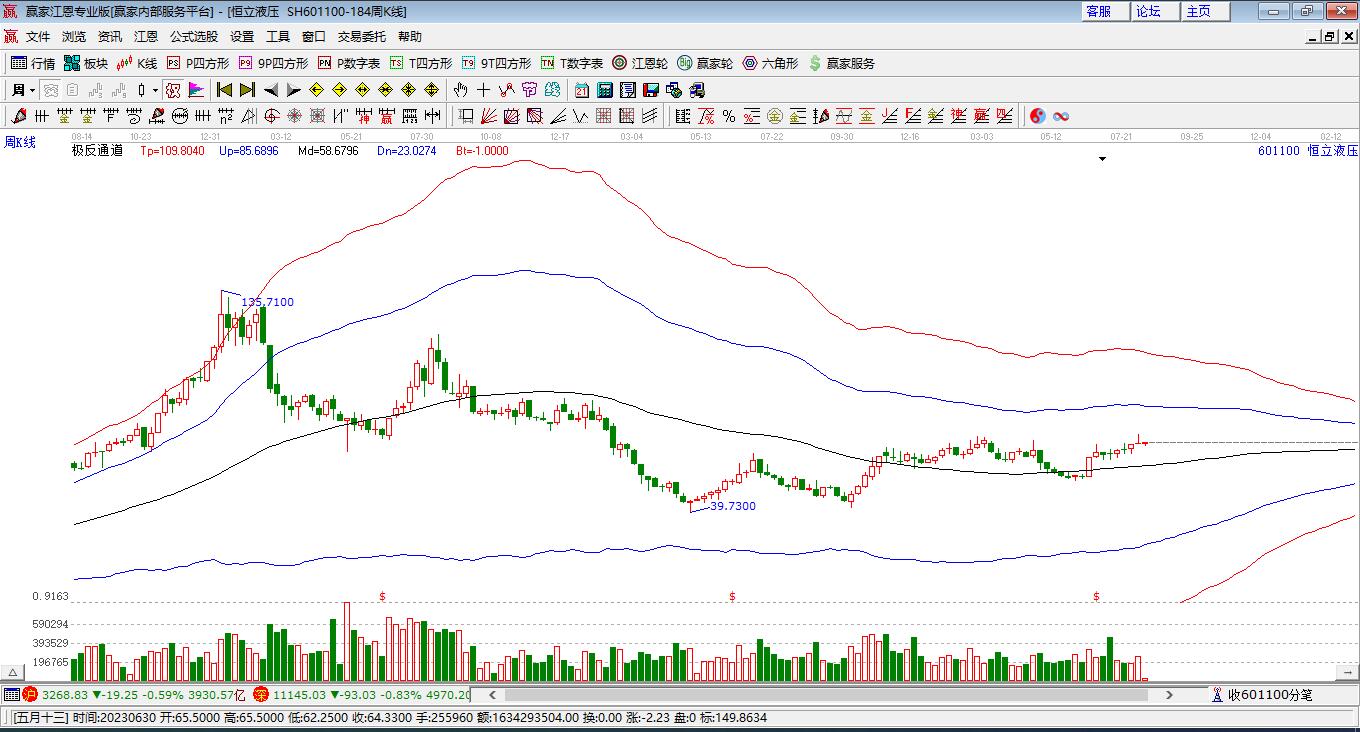Click the percent sign drawing tool
The width and height of the screenshot is (1360, 732).
pyautogui.click(x=728, y=116)
